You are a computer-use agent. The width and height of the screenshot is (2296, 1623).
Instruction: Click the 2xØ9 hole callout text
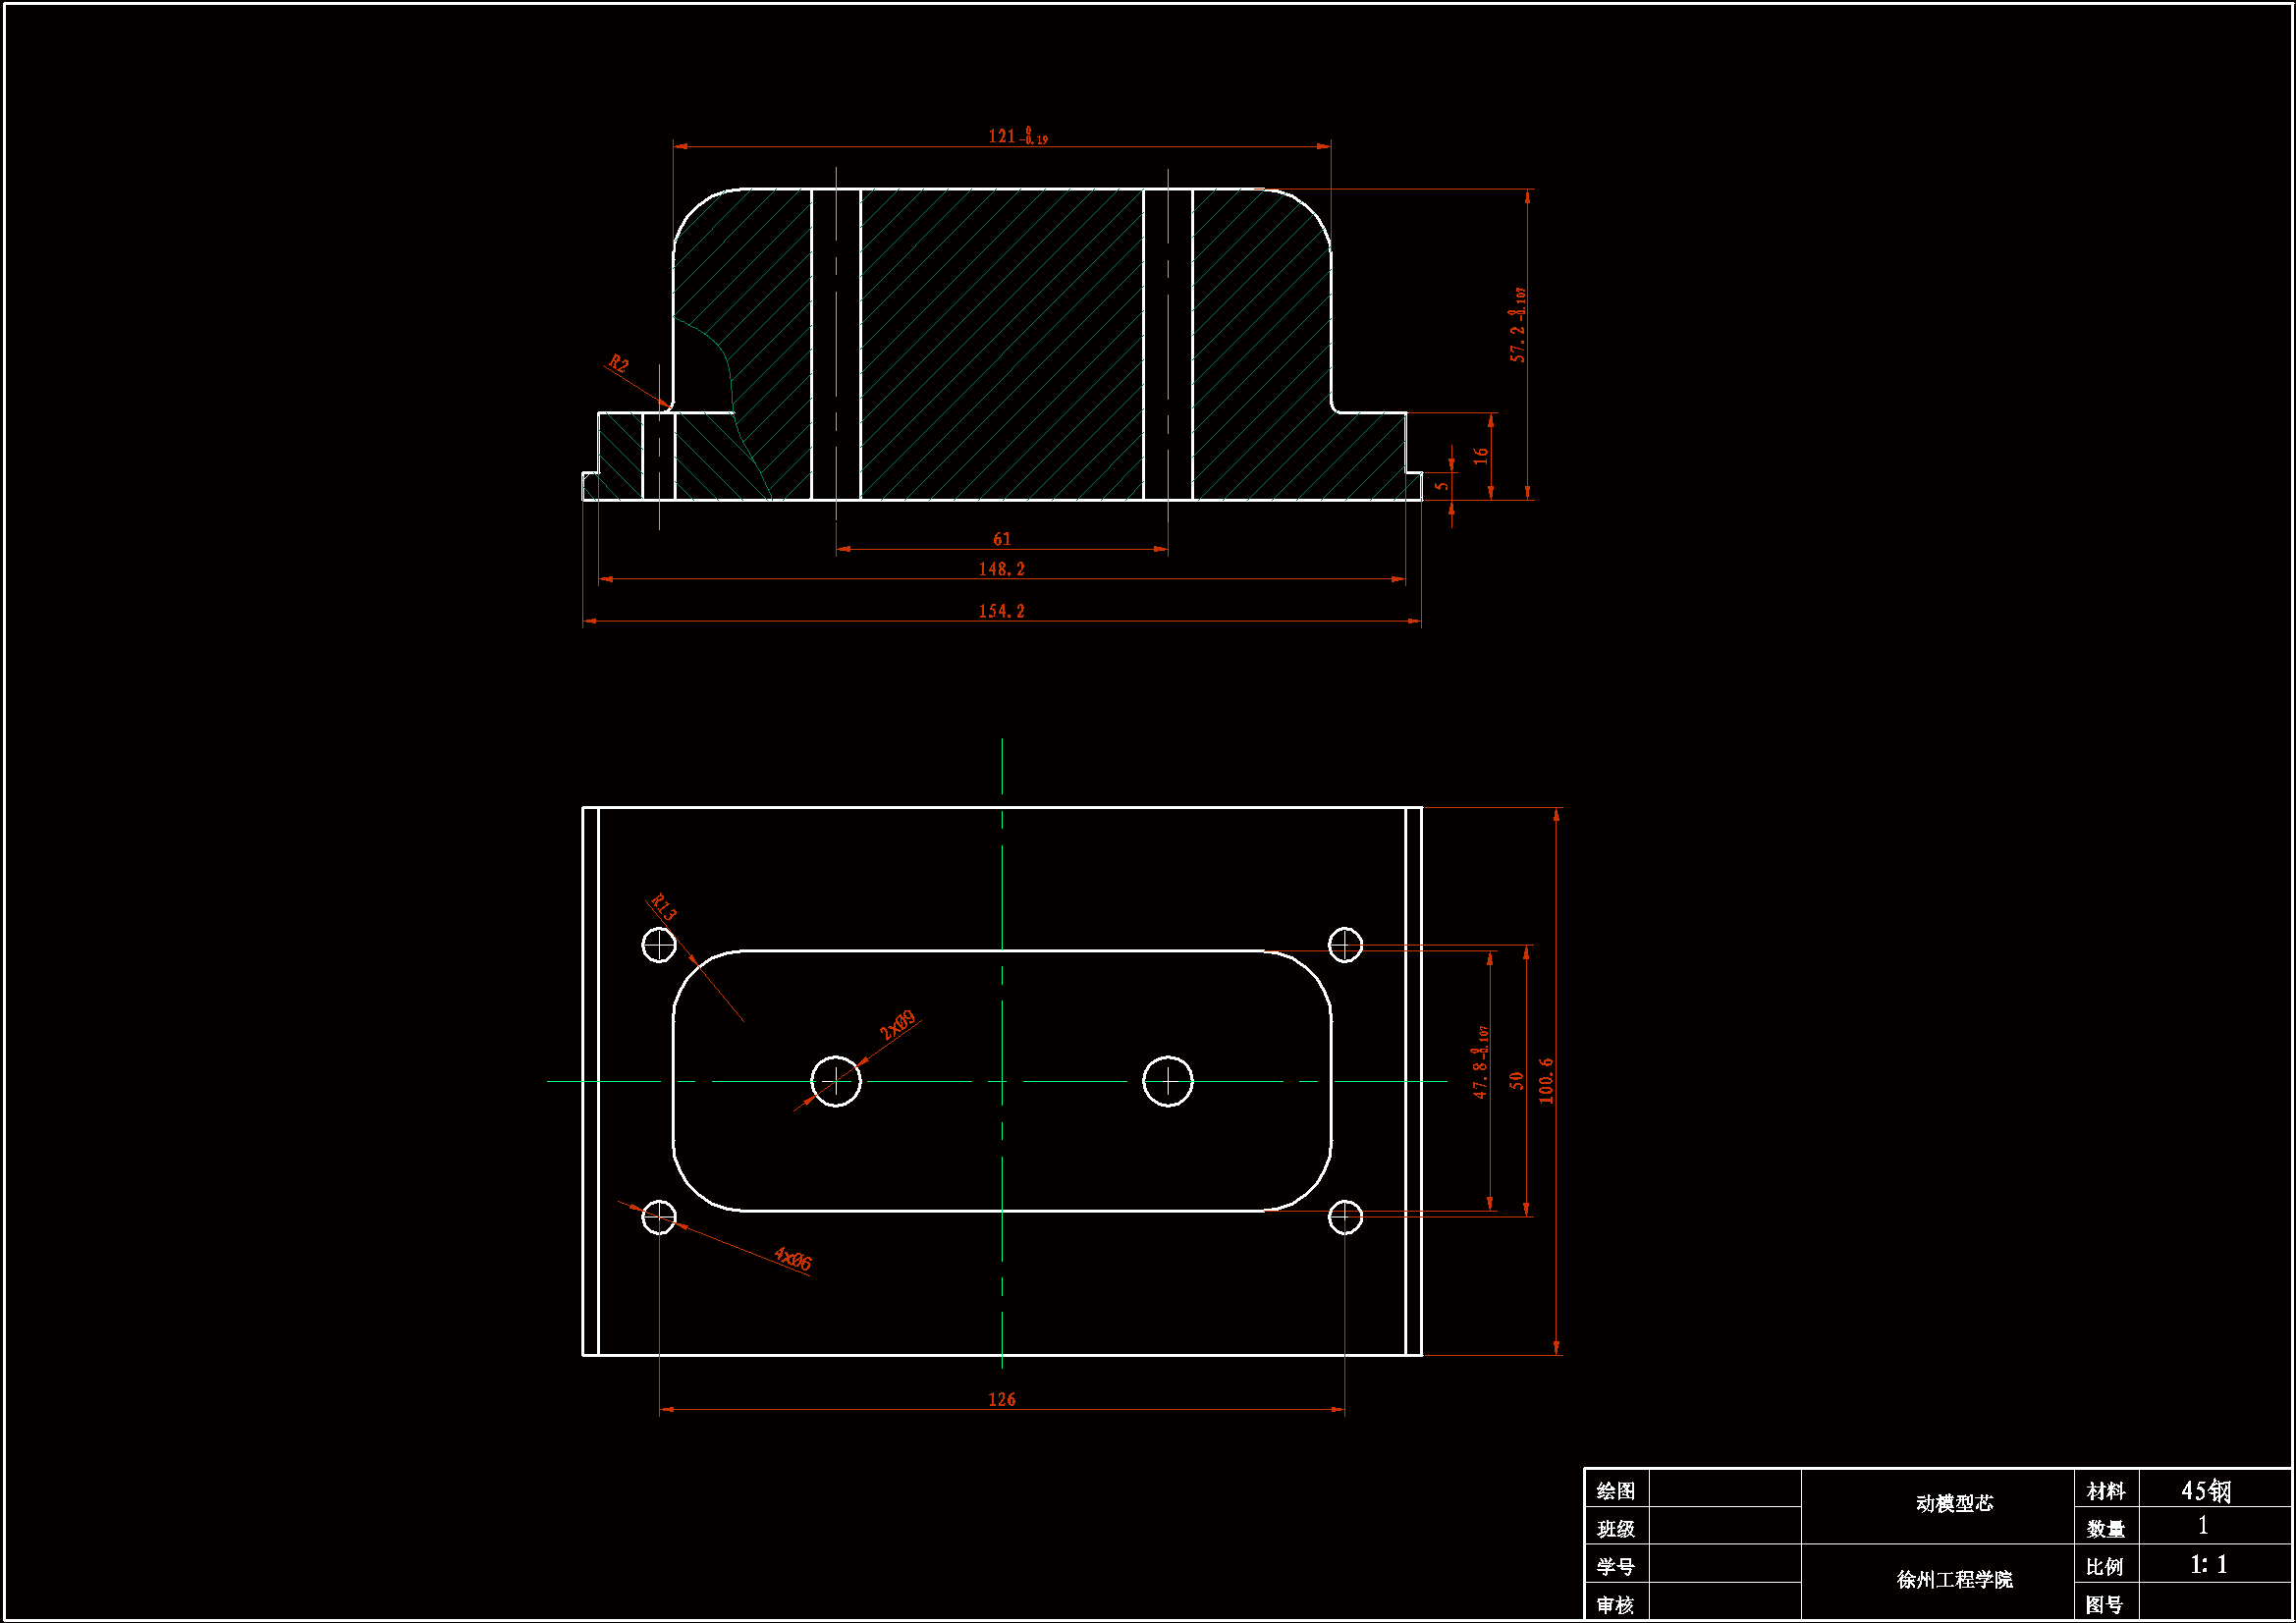tap(897, 1024)
